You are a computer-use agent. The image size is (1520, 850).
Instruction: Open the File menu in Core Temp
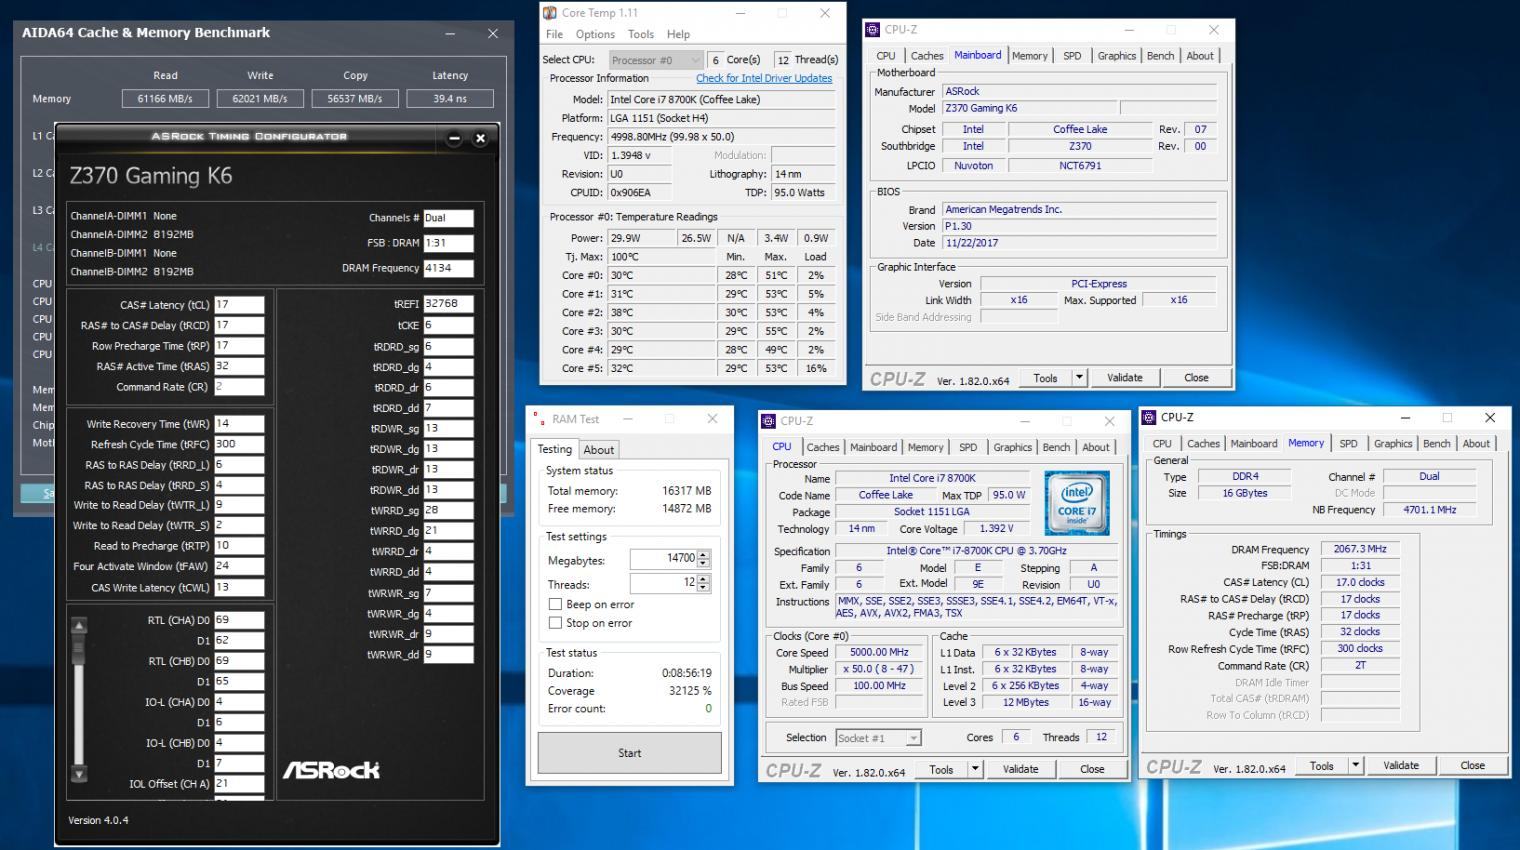coord(554,34)
